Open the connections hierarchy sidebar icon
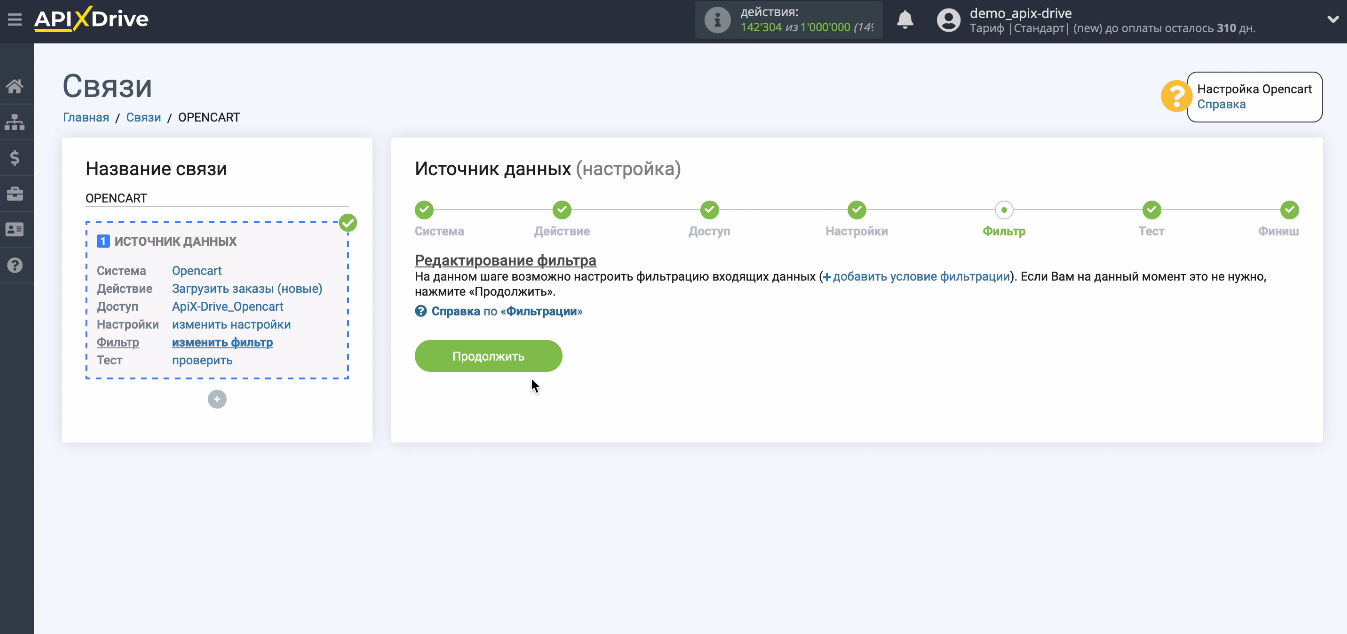Viewport: 1347px width, 634px height. [15, 122]
